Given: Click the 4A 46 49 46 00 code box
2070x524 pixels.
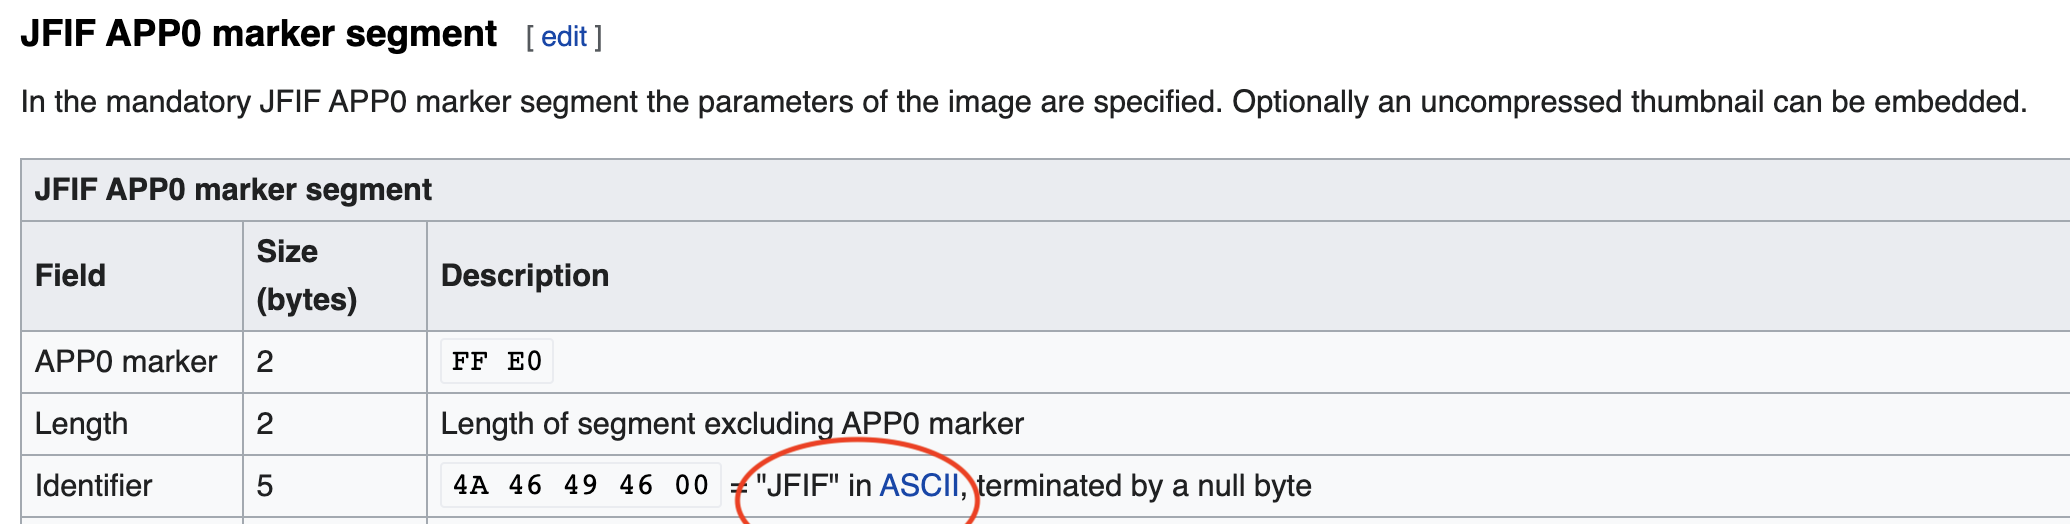Looking at the screenshot, I should click(580, 486).
